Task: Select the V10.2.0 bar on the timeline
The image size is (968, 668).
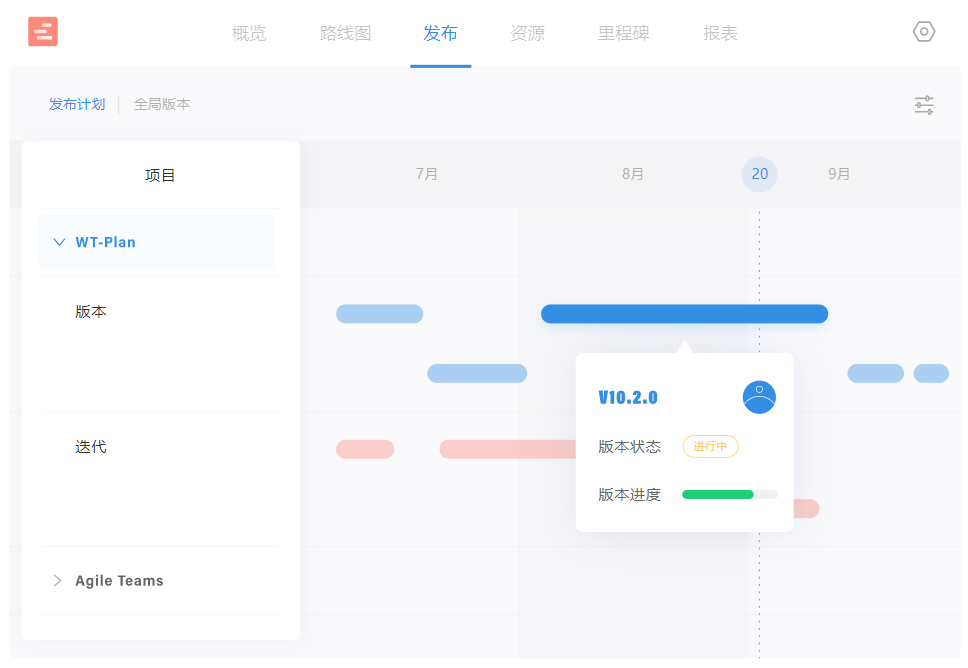Action: 684,313
